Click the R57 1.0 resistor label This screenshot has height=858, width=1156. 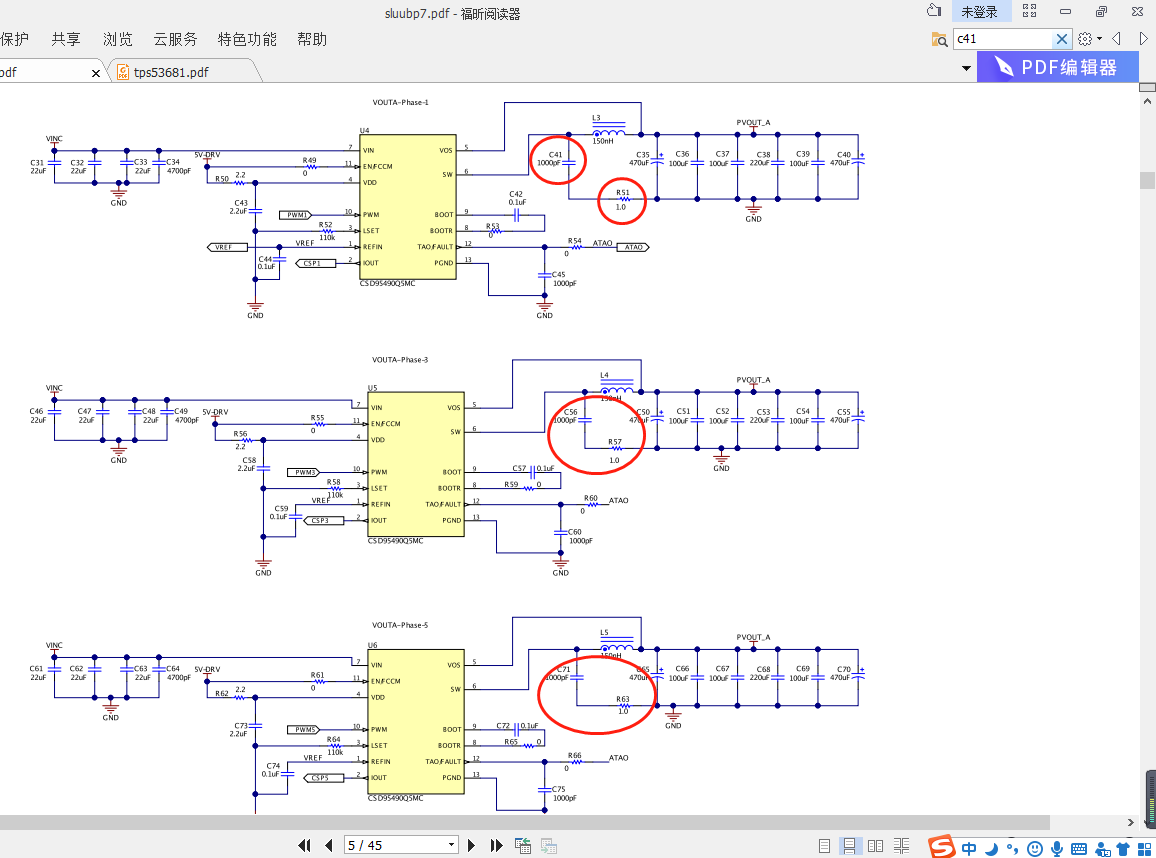click(615, 451)
